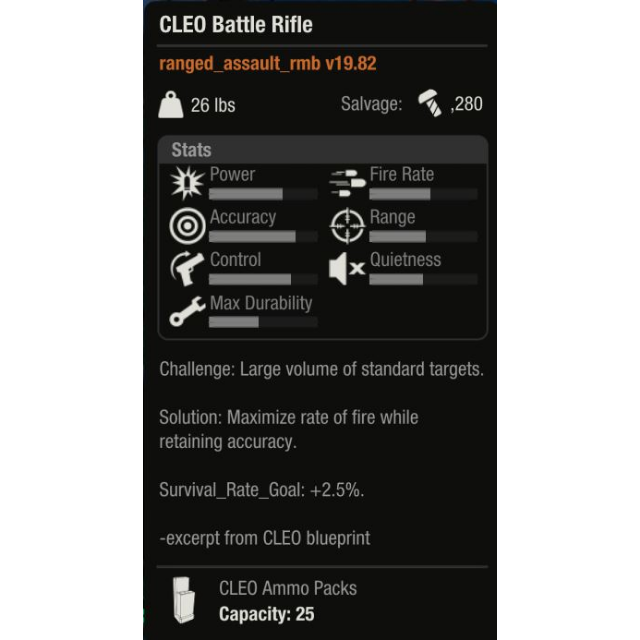This screenshot has height=640, width=640.
Task: Click the CLEO Ammo Packs label
Action: [288, 588]
